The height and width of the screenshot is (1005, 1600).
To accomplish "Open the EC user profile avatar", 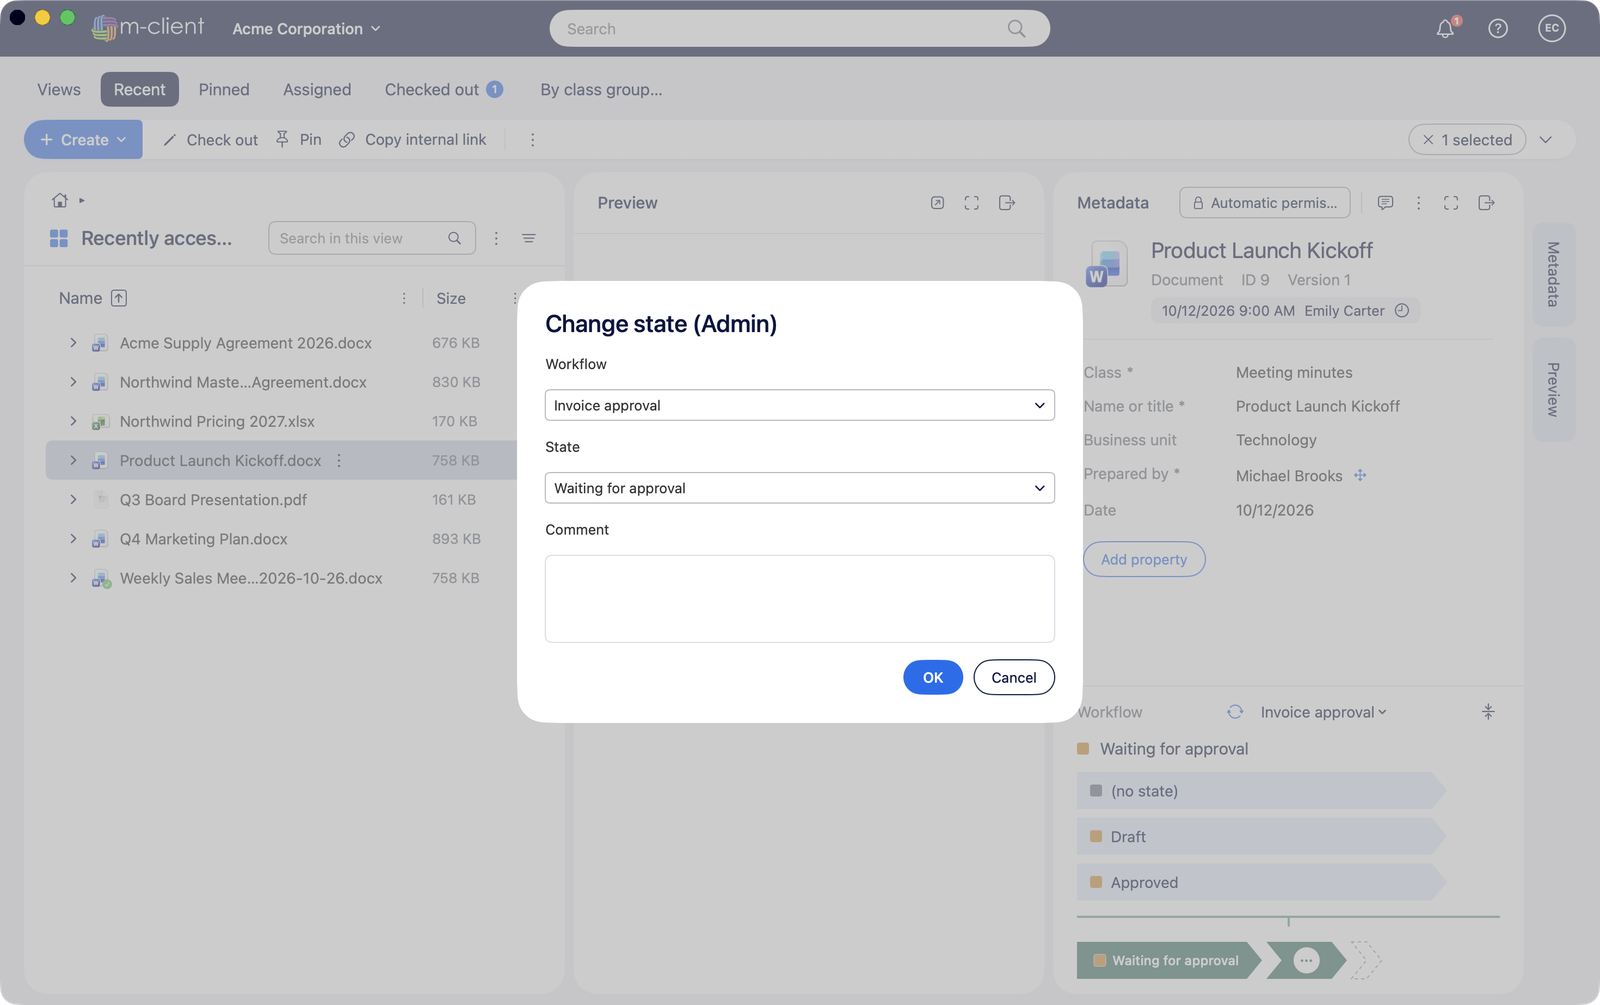I will pos(1552,29).
